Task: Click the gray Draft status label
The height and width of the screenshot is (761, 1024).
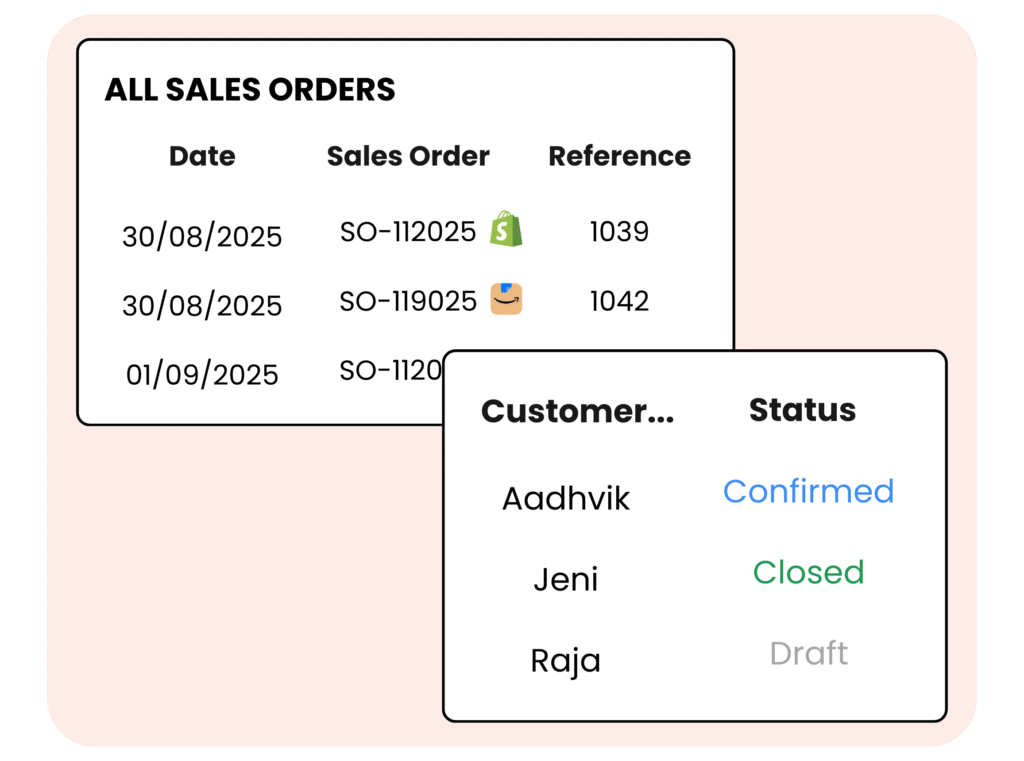Action: (x=808, y=653)
